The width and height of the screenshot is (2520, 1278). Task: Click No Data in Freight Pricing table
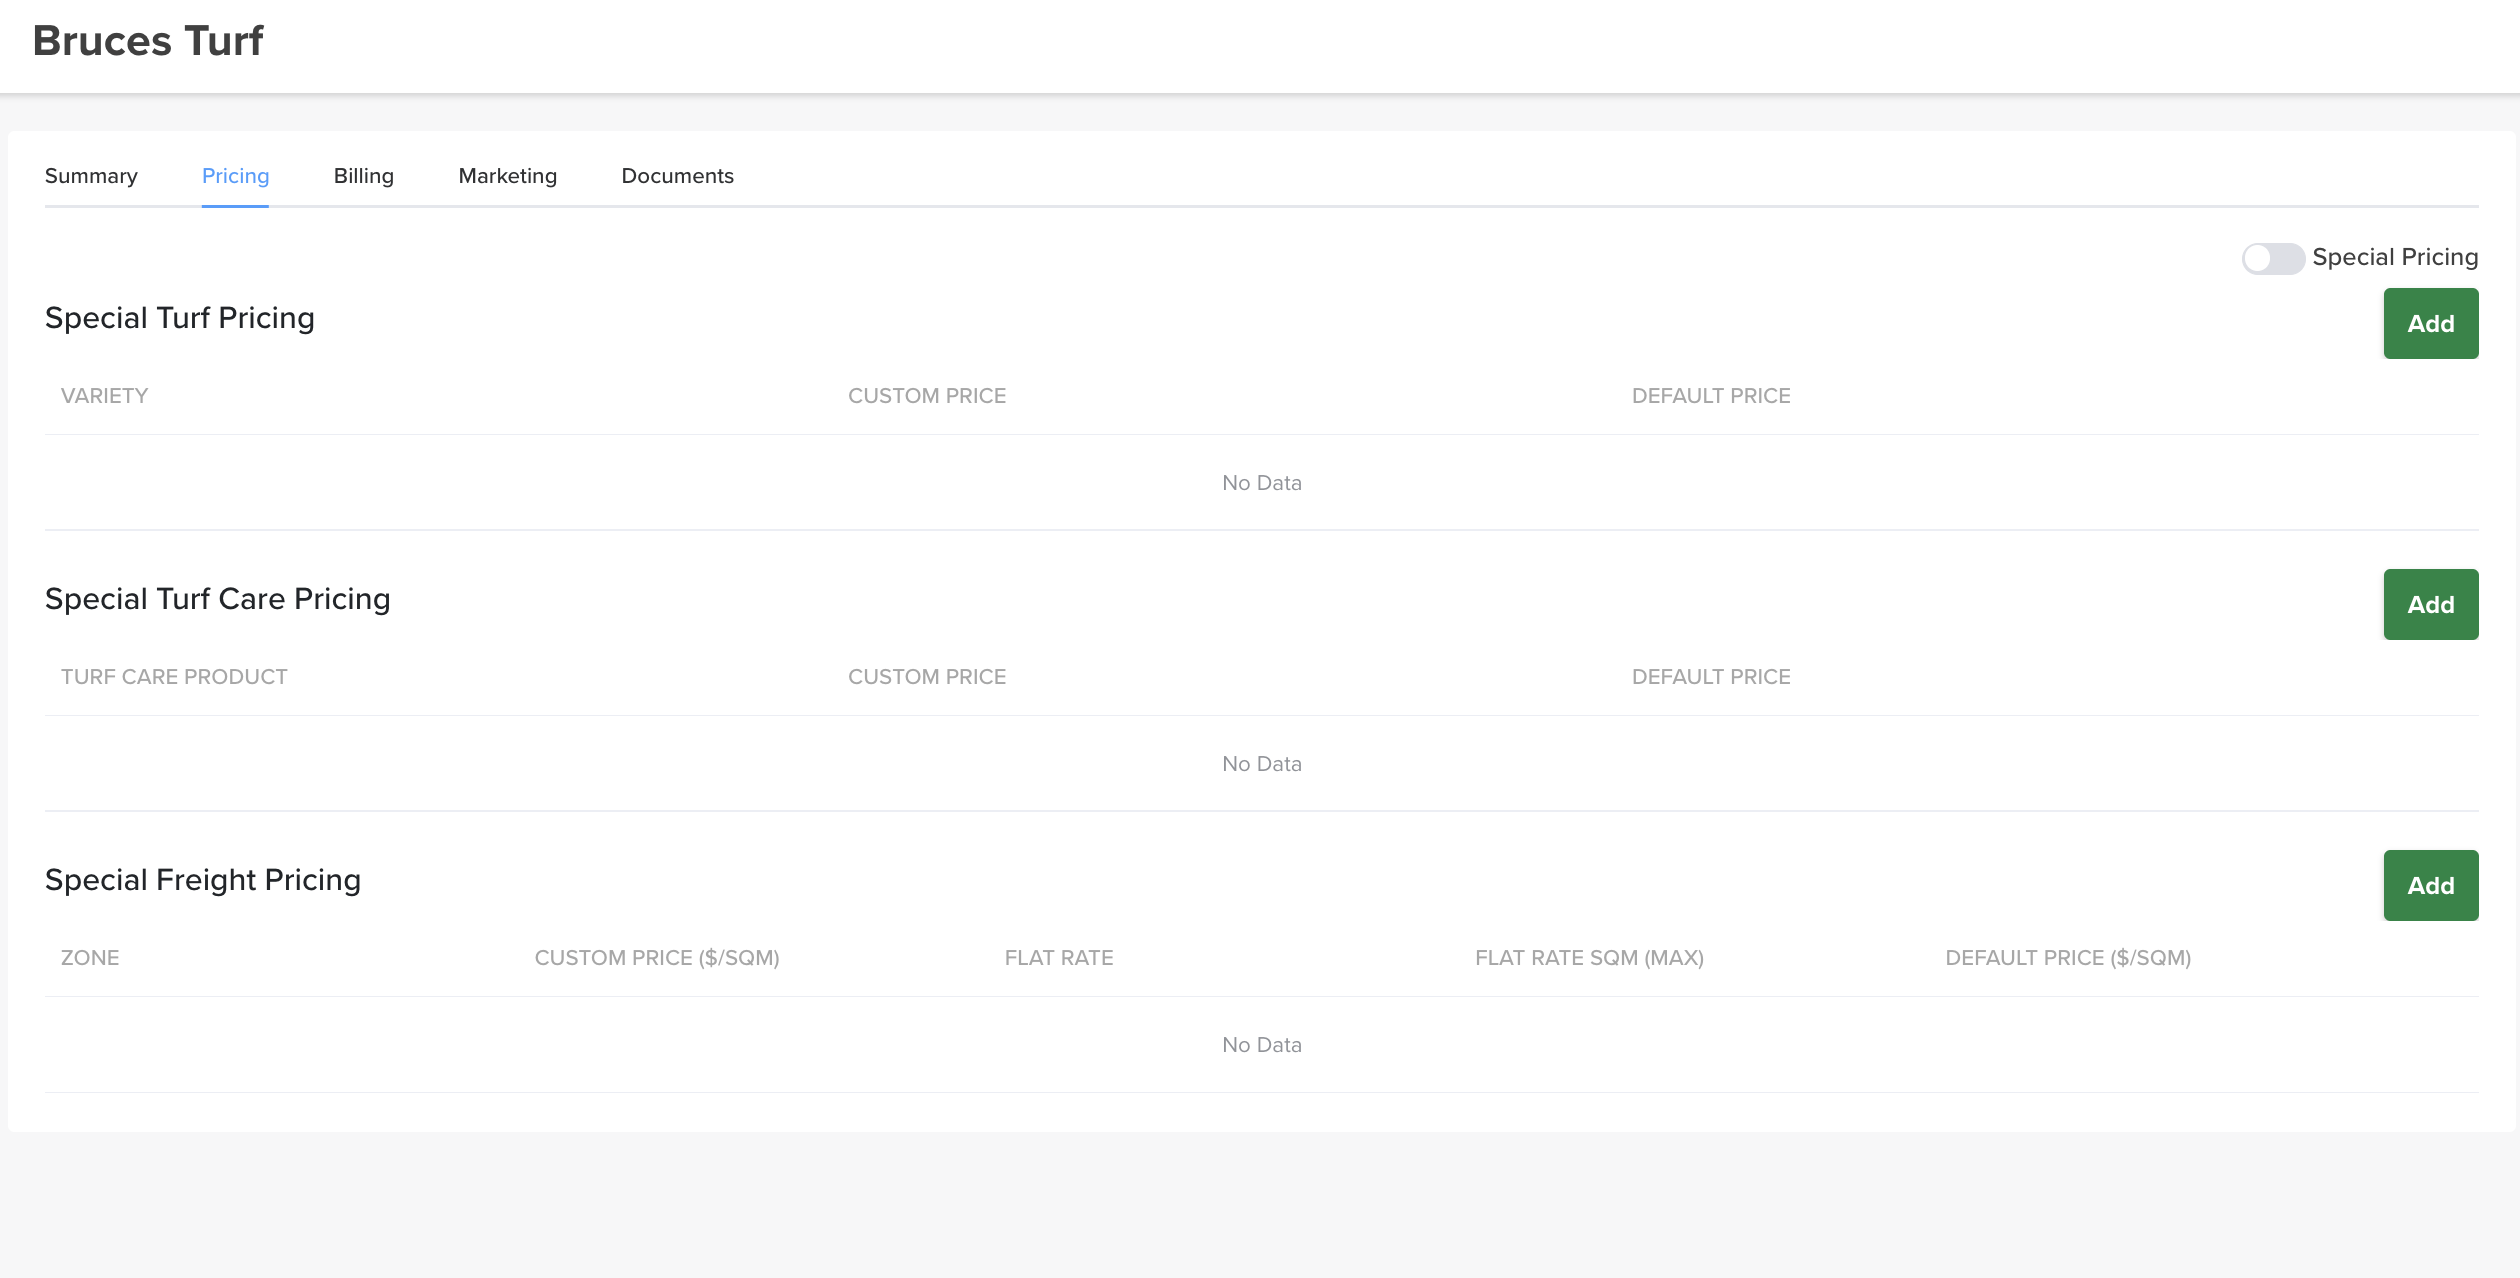coord(1262,1045)
